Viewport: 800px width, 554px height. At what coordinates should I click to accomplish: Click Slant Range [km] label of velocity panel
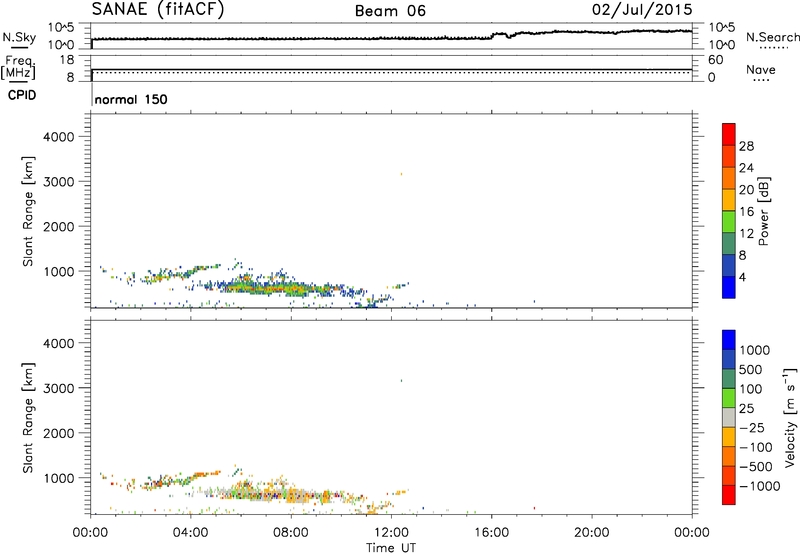click(28, 417)
